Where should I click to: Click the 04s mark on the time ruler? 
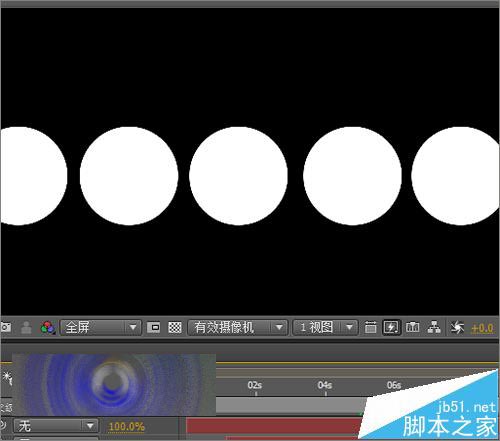tap(325, 386)
